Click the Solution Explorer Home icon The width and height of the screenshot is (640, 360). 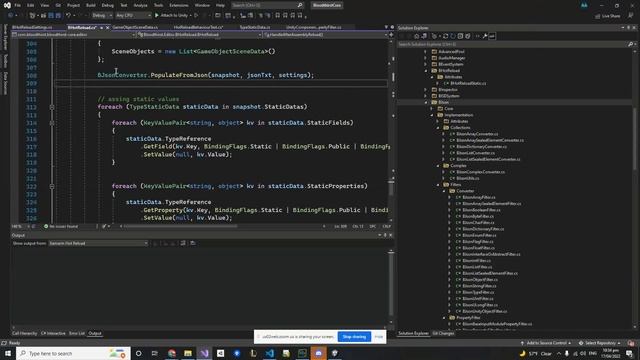click(x=416, y=36)
